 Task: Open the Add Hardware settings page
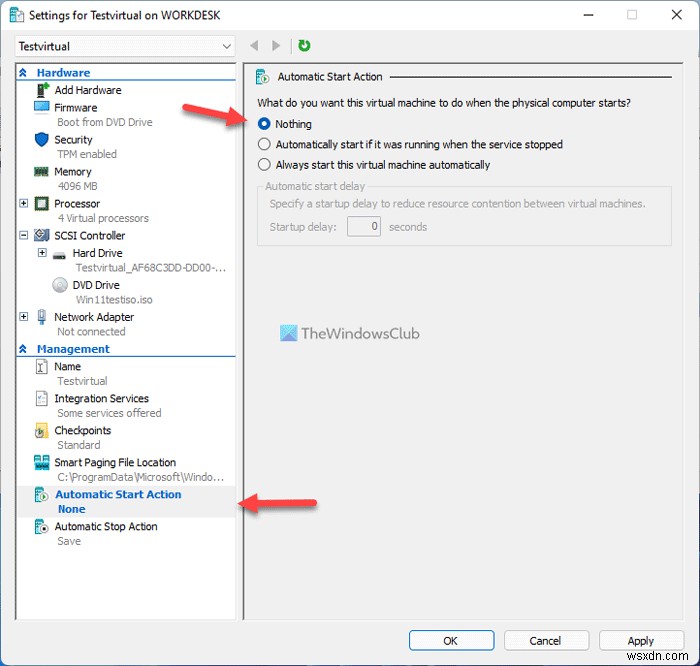point(88,90)
